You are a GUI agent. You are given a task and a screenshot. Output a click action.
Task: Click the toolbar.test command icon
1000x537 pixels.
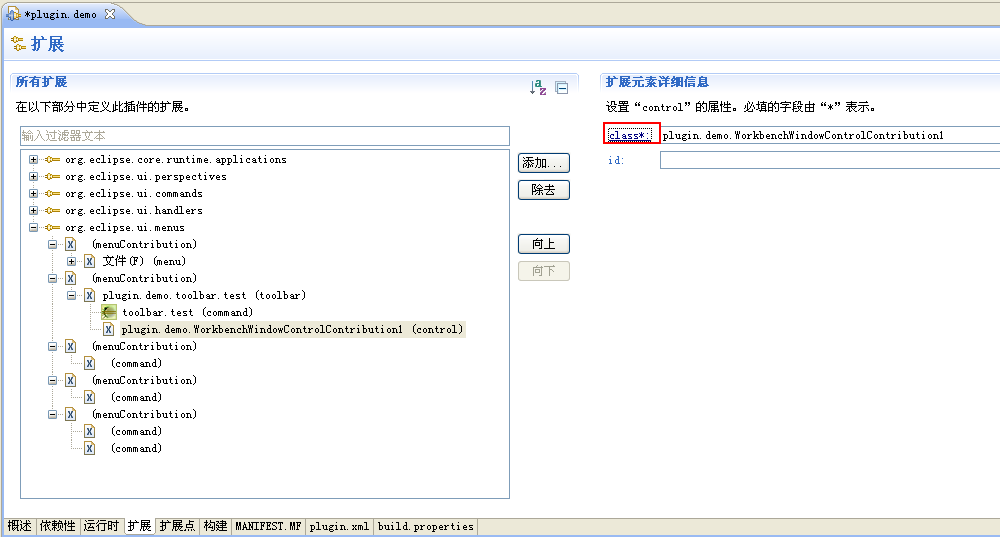[108, 313]
